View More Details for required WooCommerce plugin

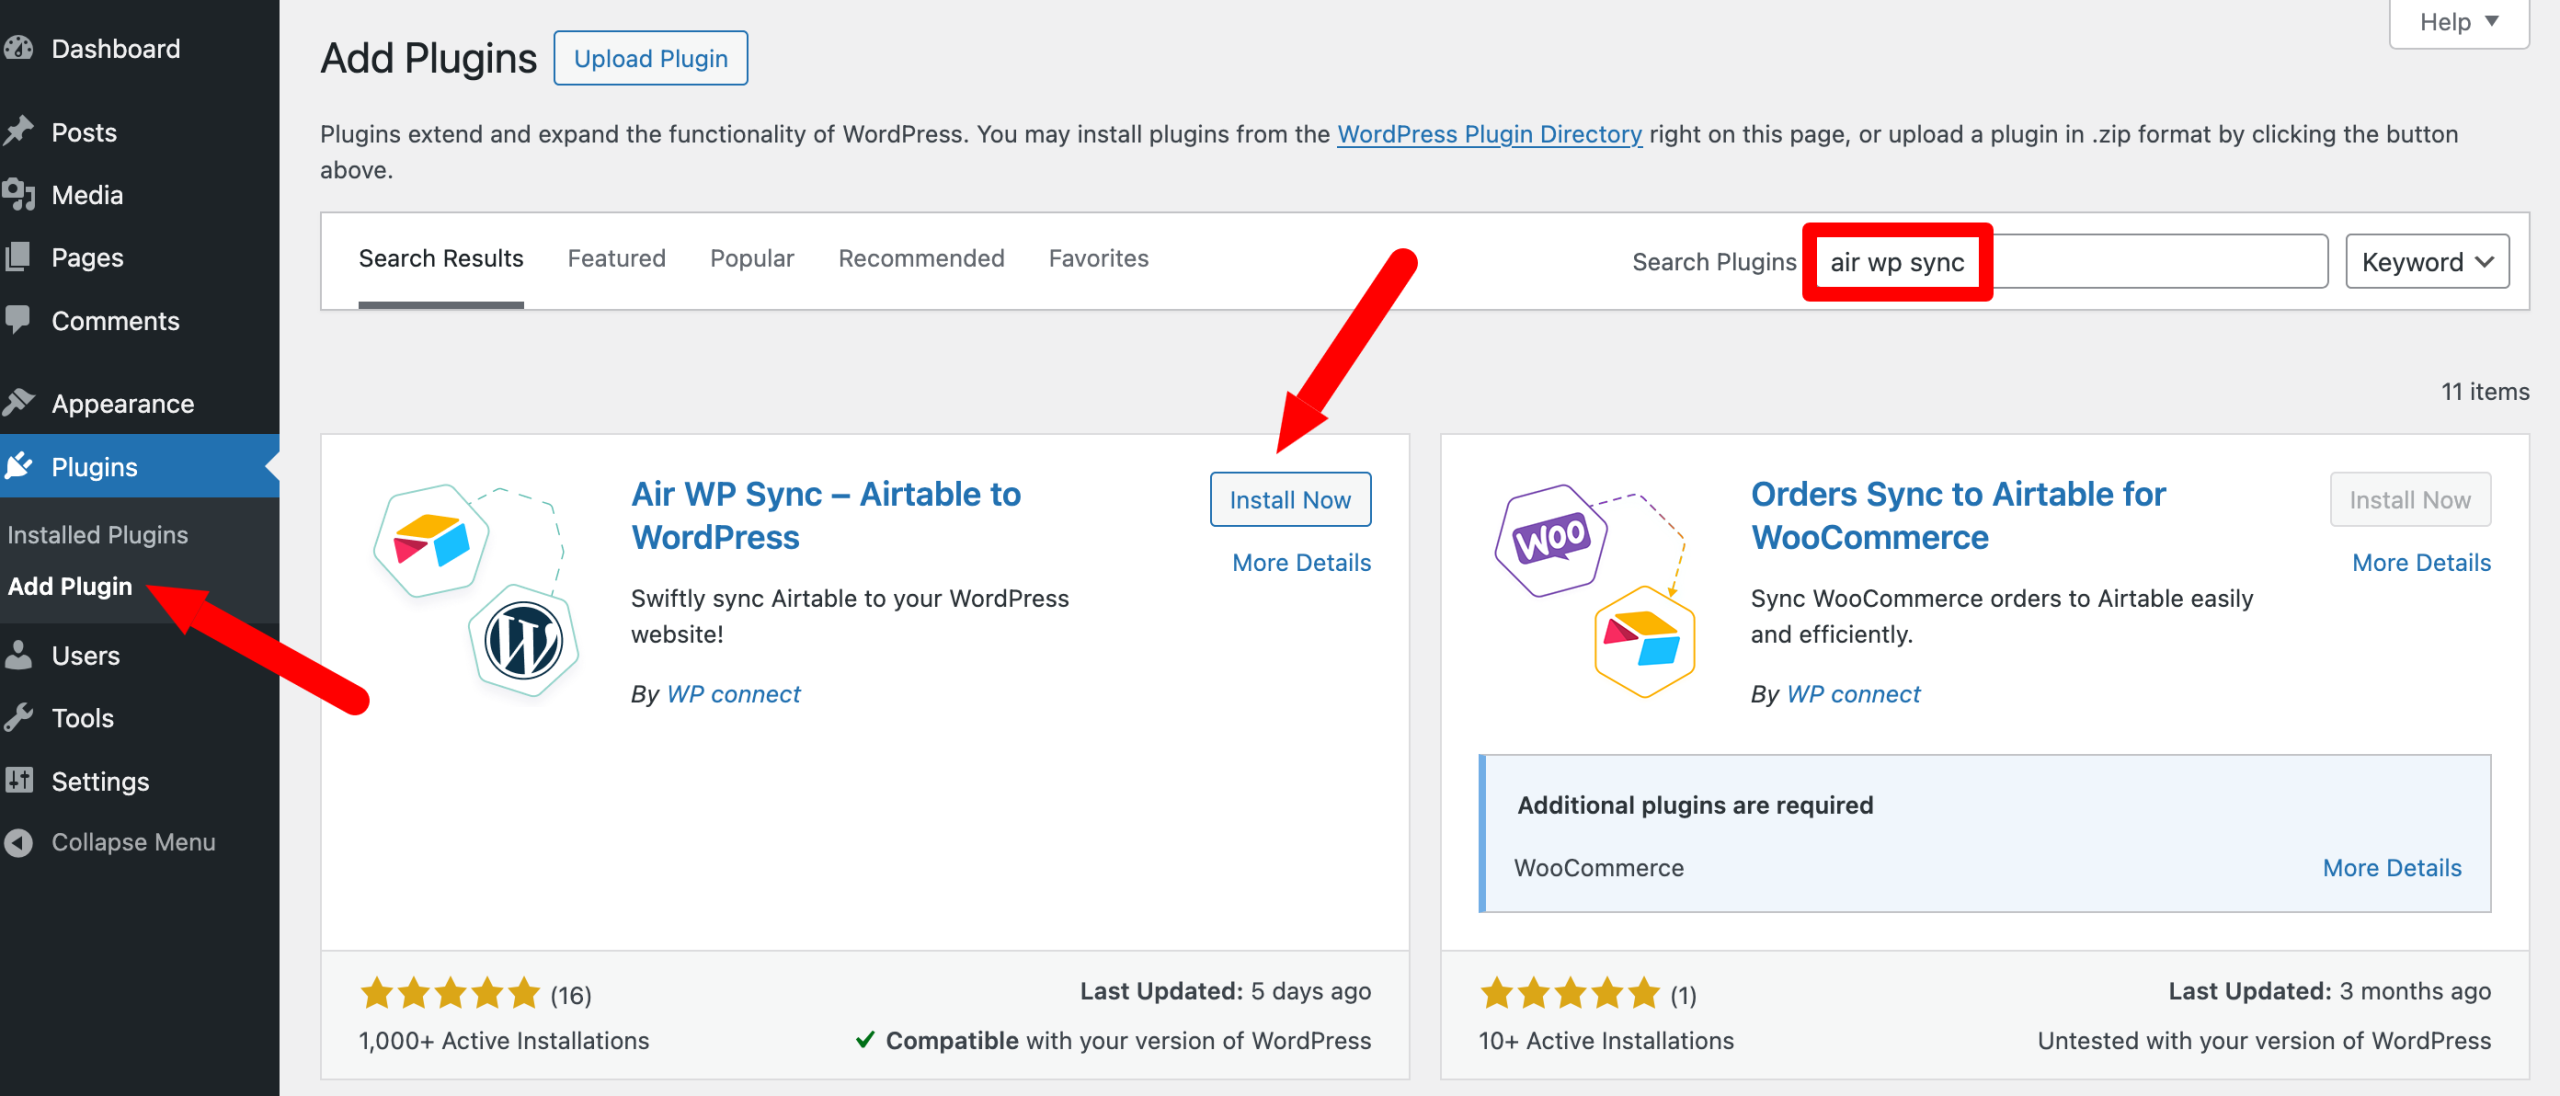pyautogui.click(x=2392, y=867)
